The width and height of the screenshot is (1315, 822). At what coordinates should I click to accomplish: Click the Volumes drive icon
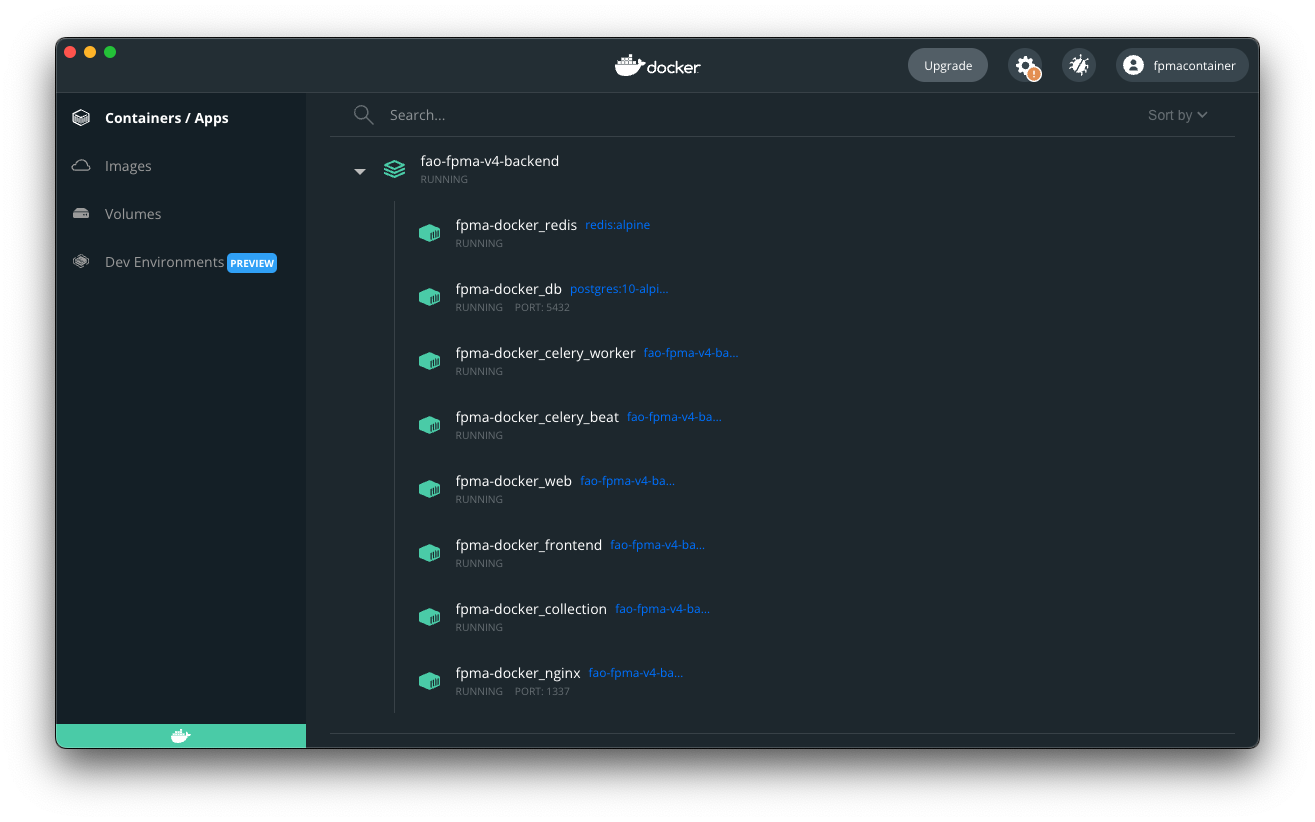pos(81,214)
